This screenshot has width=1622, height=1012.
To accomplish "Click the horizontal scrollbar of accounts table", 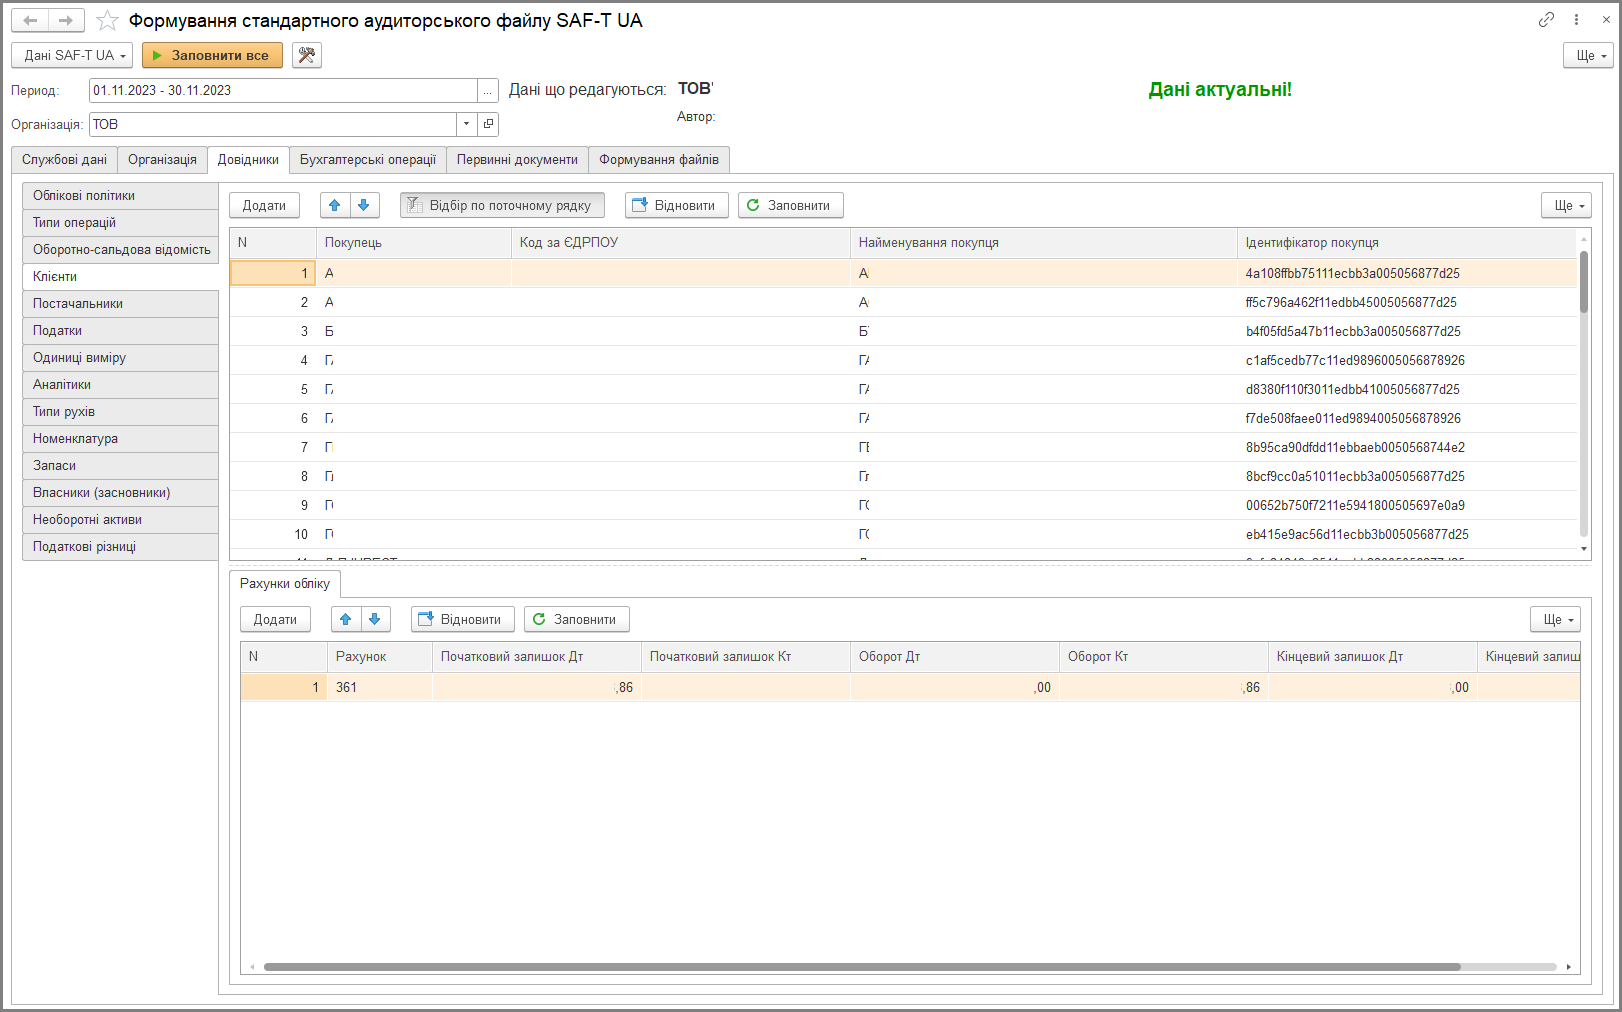I will [862, 967].
